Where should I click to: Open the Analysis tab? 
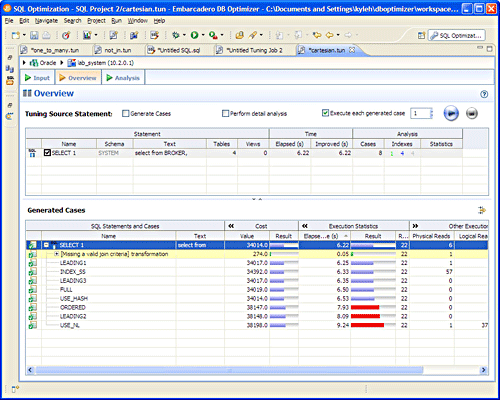pyautogui.click(x=123, y=78)
